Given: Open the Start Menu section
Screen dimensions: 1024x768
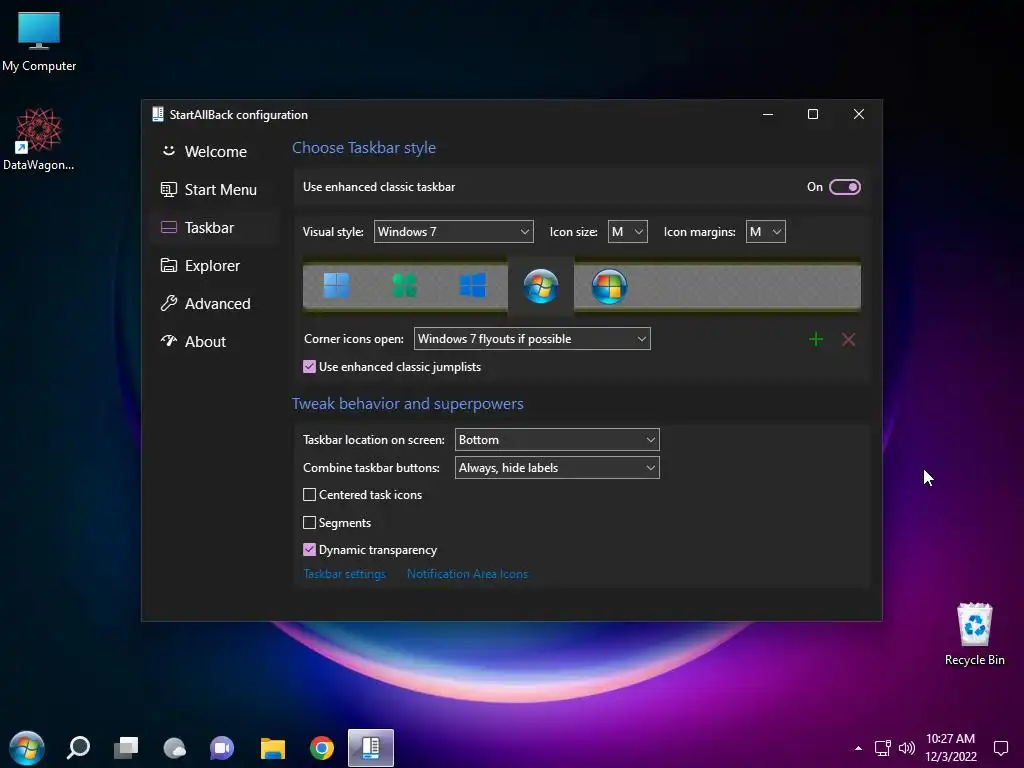Looking at the screenshot, I should [215, 189].
